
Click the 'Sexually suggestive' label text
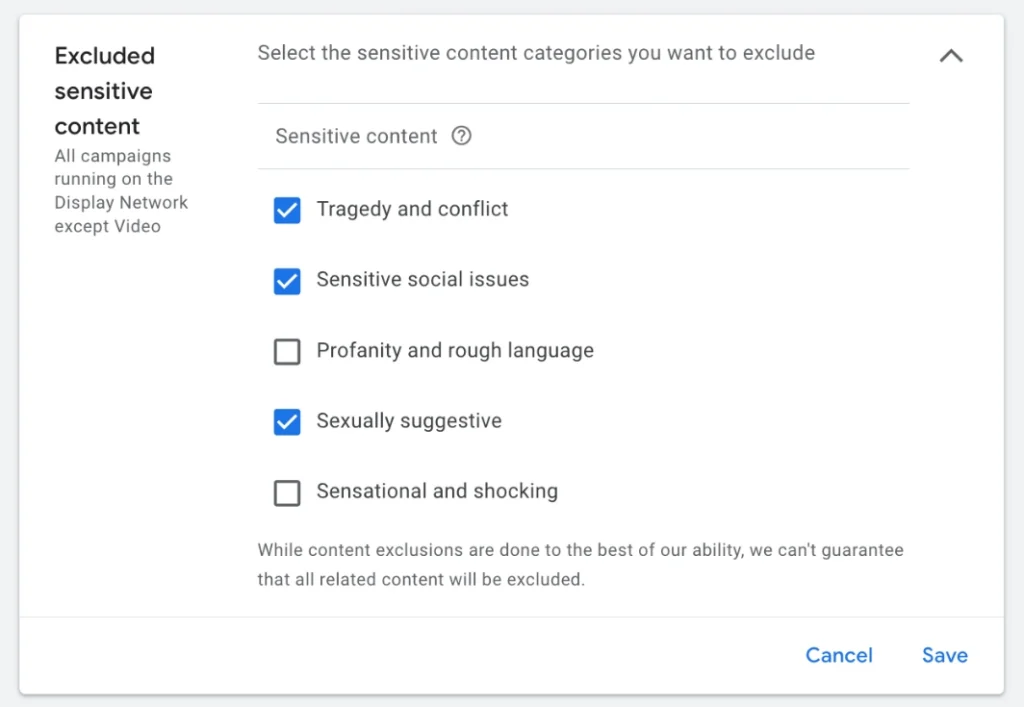[x=409, y=421]
